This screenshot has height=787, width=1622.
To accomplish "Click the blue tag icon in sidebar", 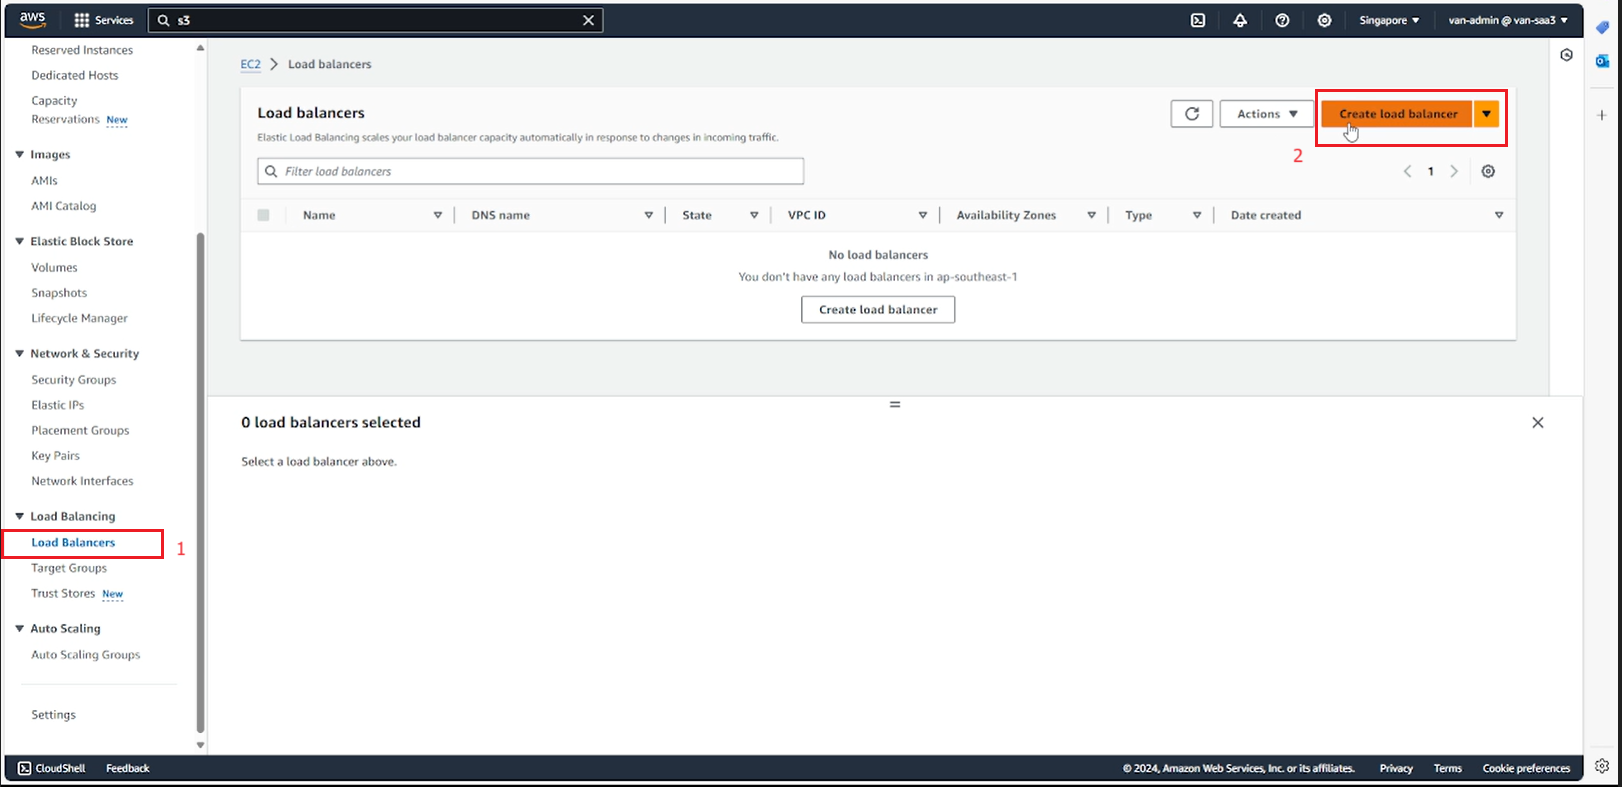I will [1602, 27].
